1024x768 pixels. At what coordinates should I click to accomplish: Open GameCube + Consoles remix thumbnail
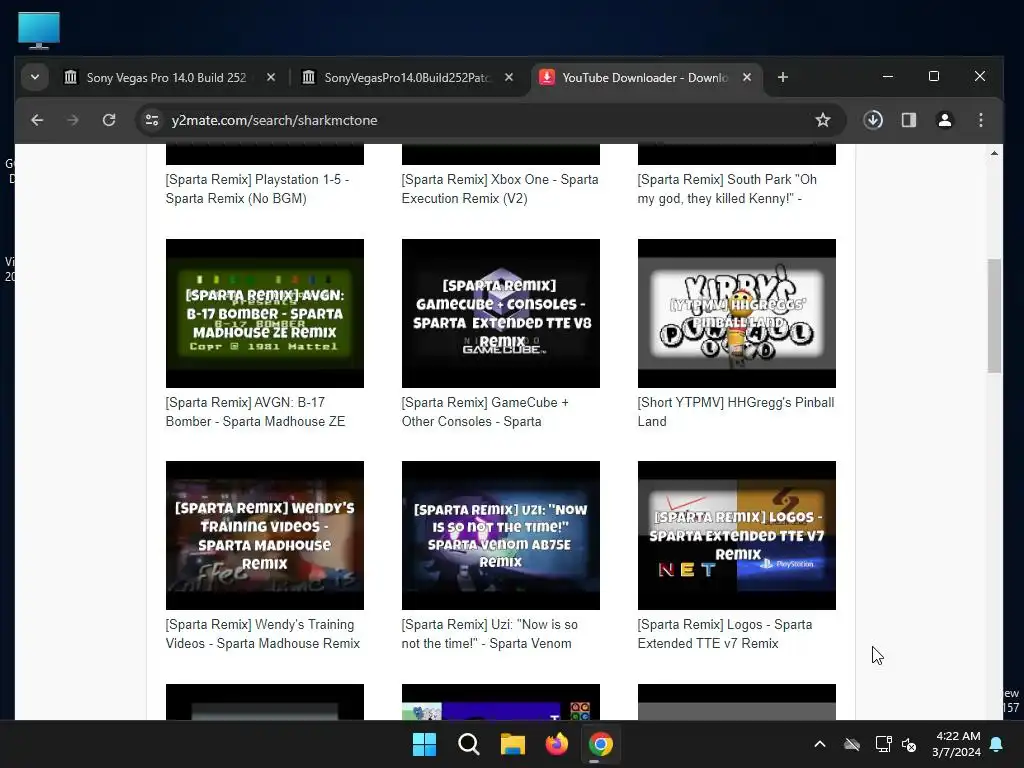tap(501, 313)
